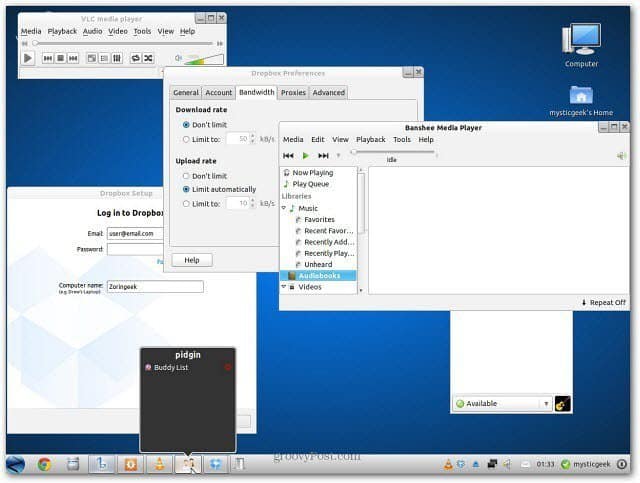Click Buddy List in pidgin popup
The image size is (640, 483).
click(x=171, y=367)
